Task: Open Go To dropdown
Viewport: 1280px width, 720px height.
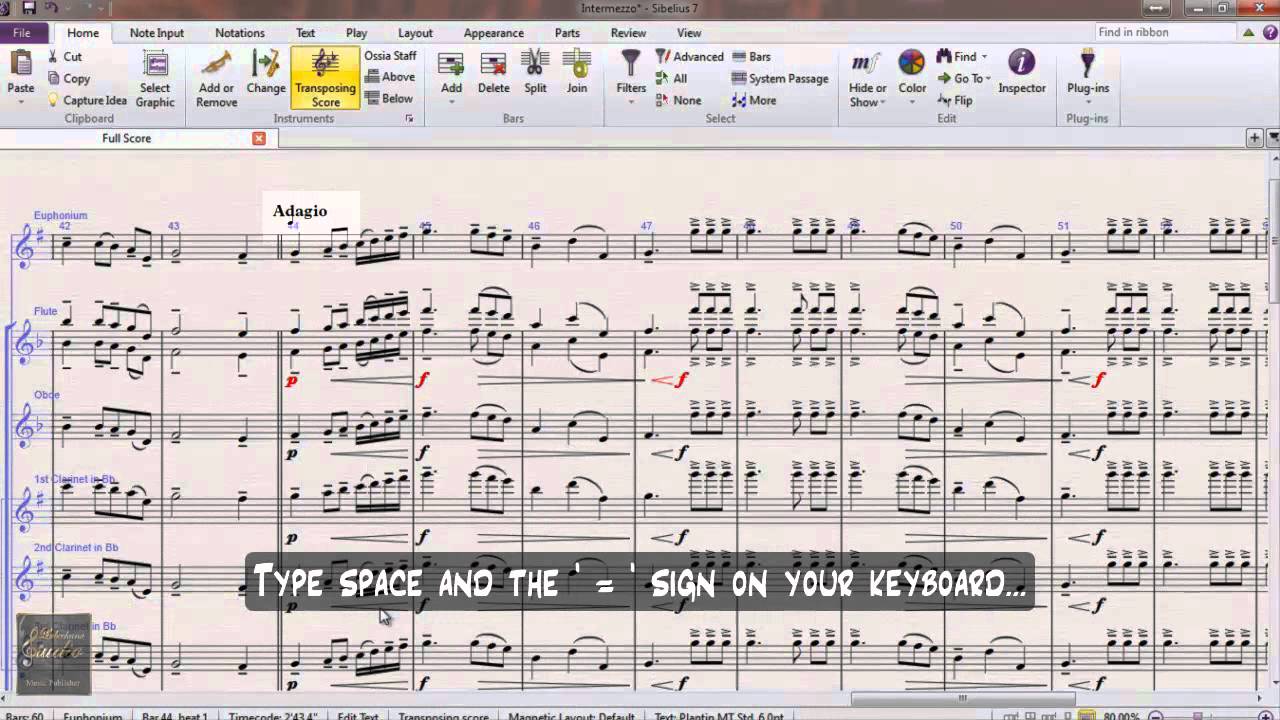Action: pyautogui.click(x=963, y=78)
